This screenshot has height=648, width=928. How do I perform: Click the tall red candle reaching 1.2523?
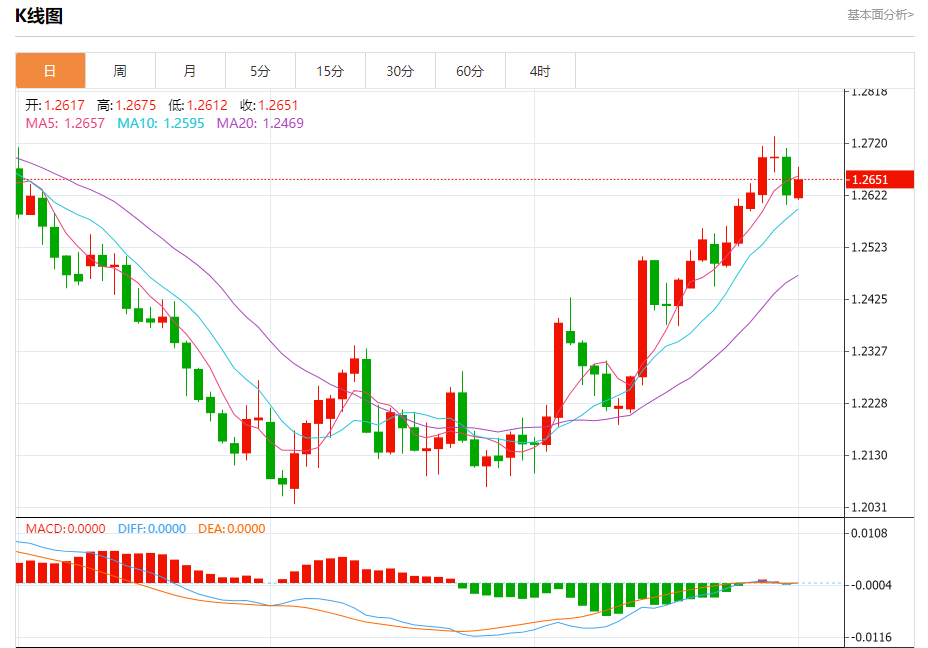[642, 318]
